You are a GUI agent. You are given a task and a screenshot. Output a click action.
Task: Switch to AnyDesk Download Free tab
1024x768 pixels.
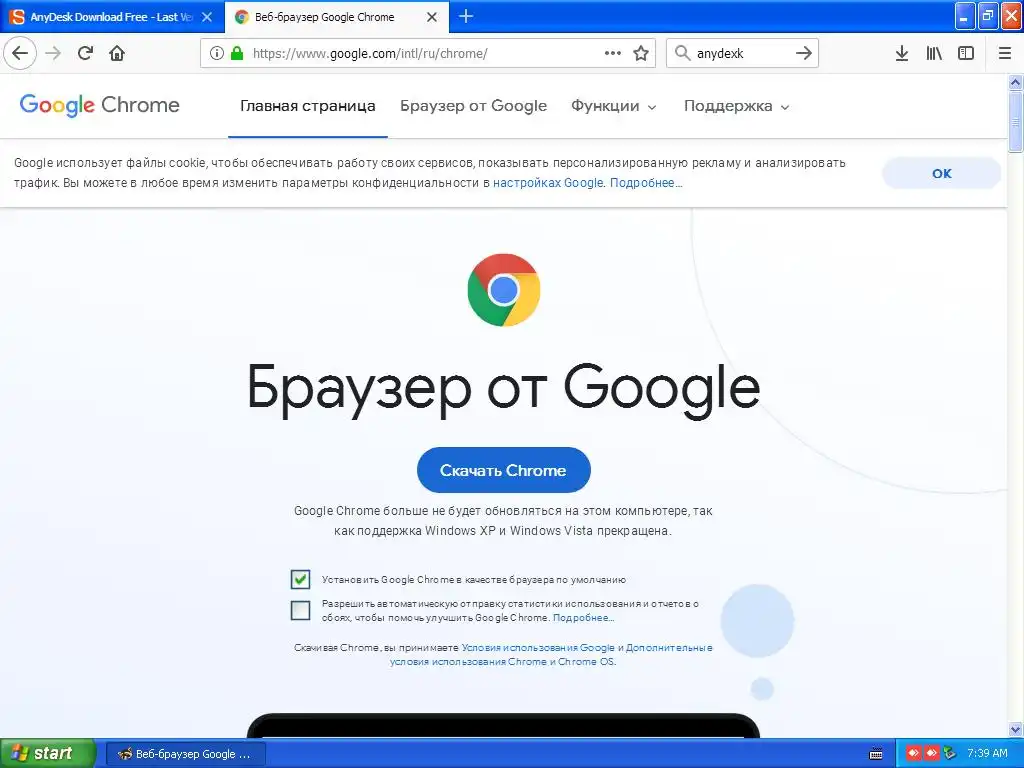112,17
